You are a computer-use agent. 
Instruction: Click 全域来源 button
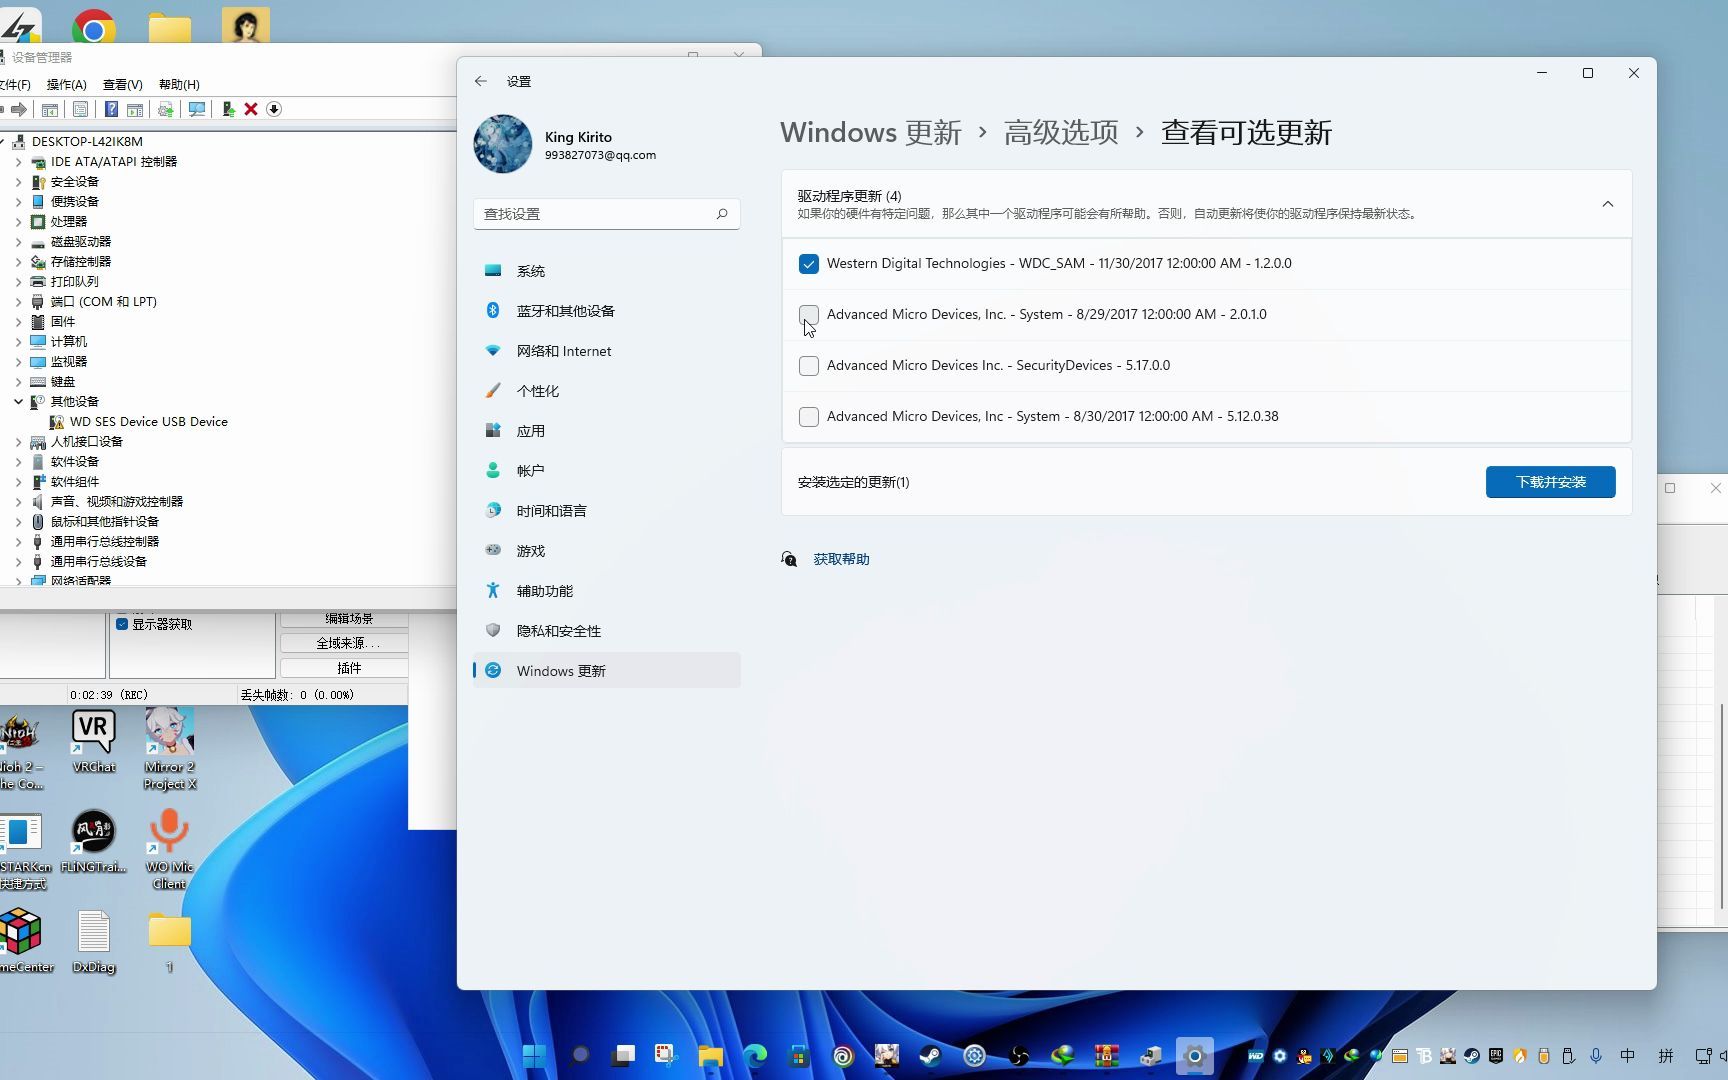[344, 643]
